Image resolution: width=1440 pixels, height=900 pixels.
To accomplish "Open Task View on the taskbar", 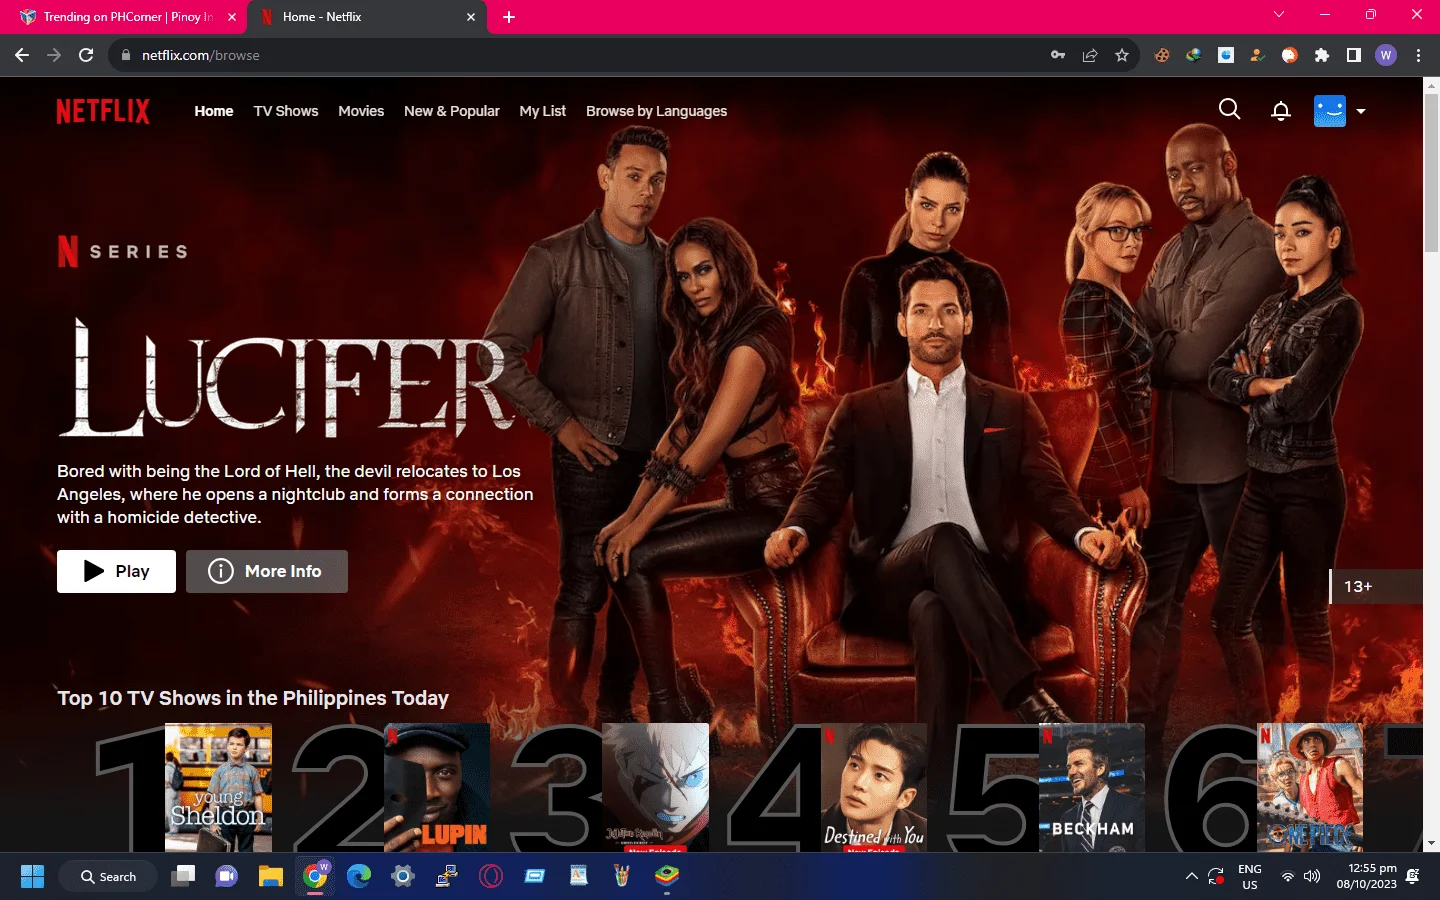I will tap(183, 877).
